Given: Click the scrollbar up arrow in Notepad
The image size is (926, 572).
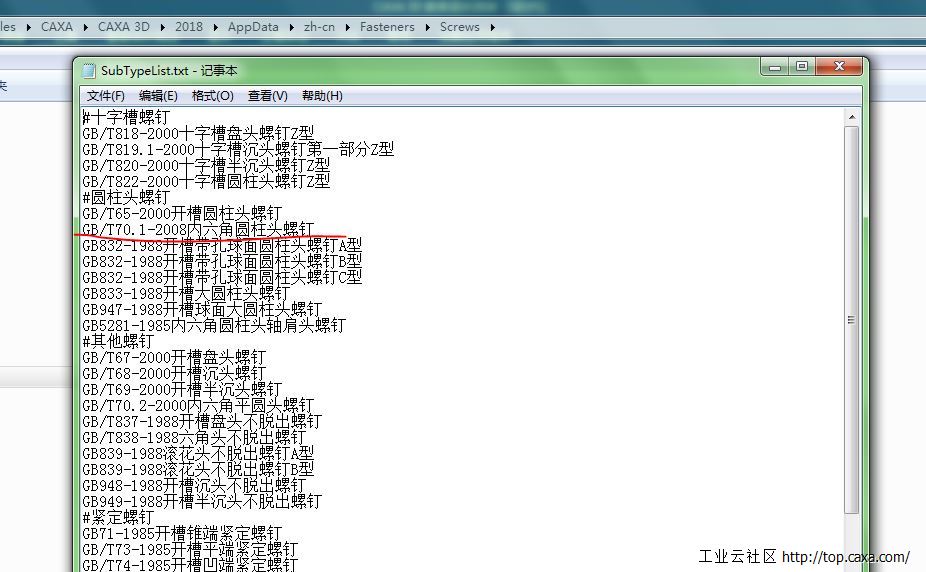Looking at the screenshot, I should (x=852, y=117).
